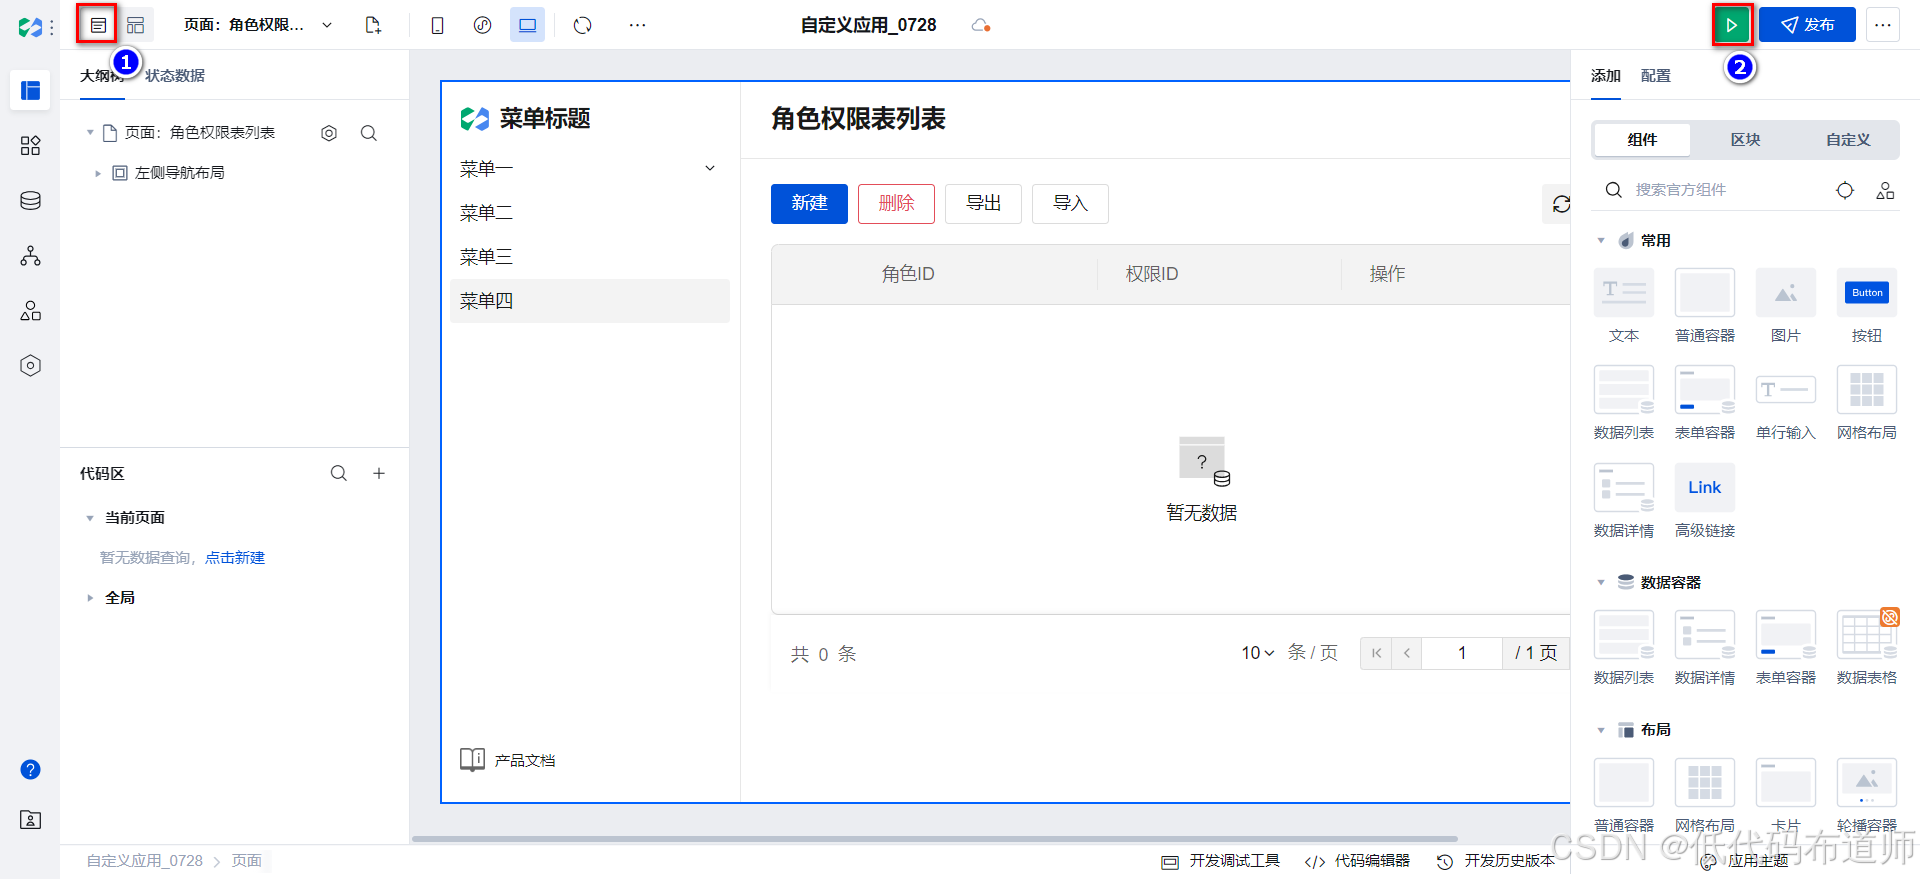Add the 高级链接 Link component

coord(1705,501)
